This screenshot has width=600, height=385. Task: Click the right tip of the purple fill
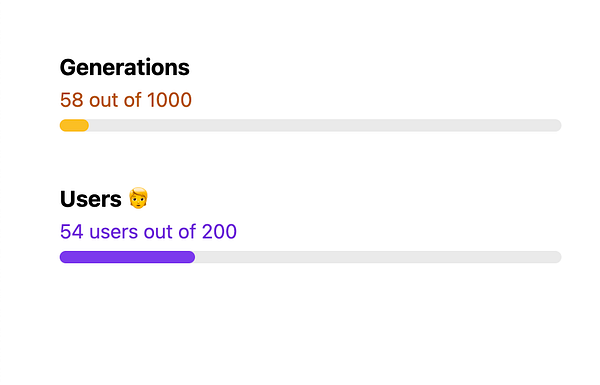tap(191, 257)
